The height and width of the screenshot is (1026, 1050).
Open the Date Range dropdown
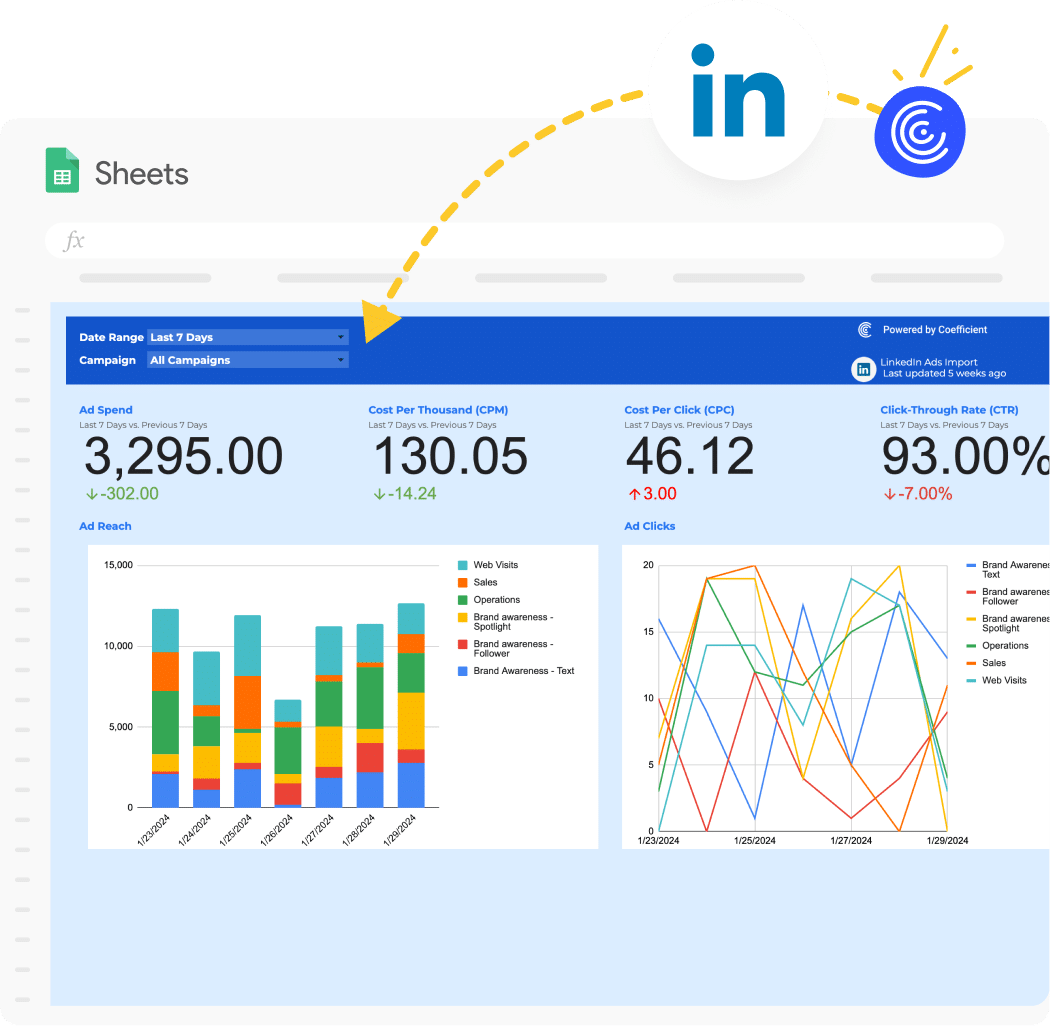pyautogui.click(x=247, y=337)
